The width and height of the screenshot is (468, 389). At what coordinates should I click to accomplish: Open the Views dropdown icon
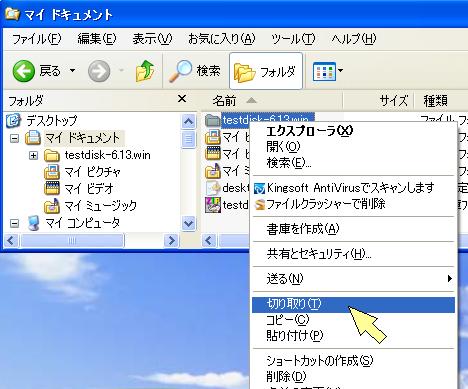[x=328, y=71]
